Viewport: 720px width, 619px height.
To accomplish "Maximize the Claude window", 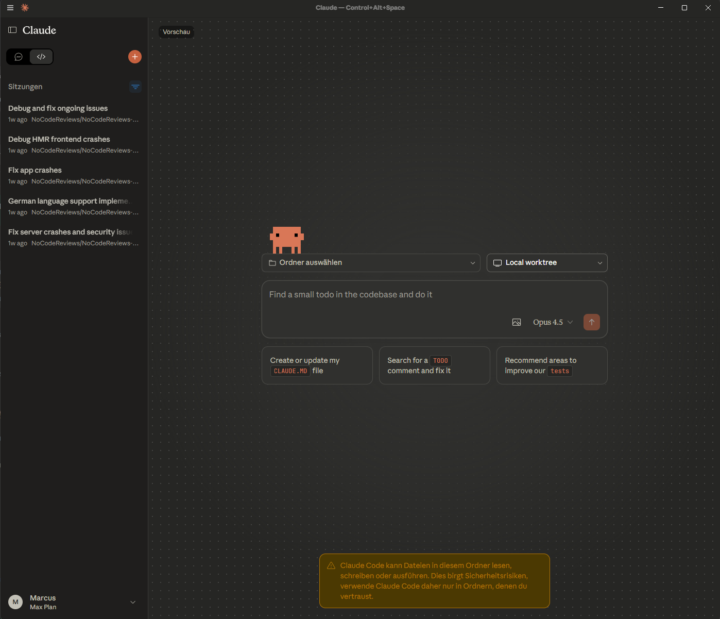I will tap(684, 8).
